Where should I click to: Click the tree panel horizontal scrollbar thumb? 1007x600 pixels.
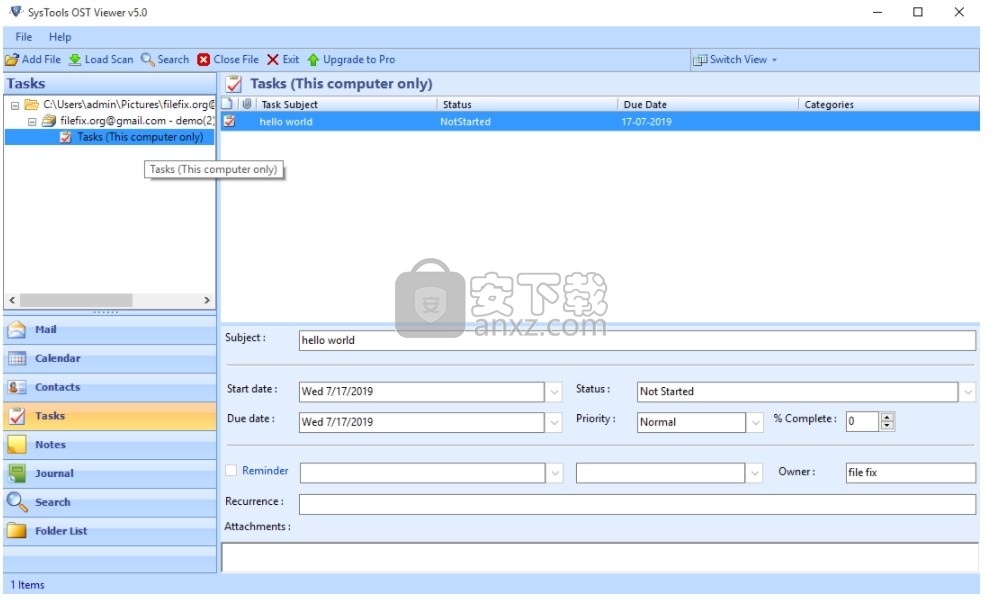click(x=76, y=301)
